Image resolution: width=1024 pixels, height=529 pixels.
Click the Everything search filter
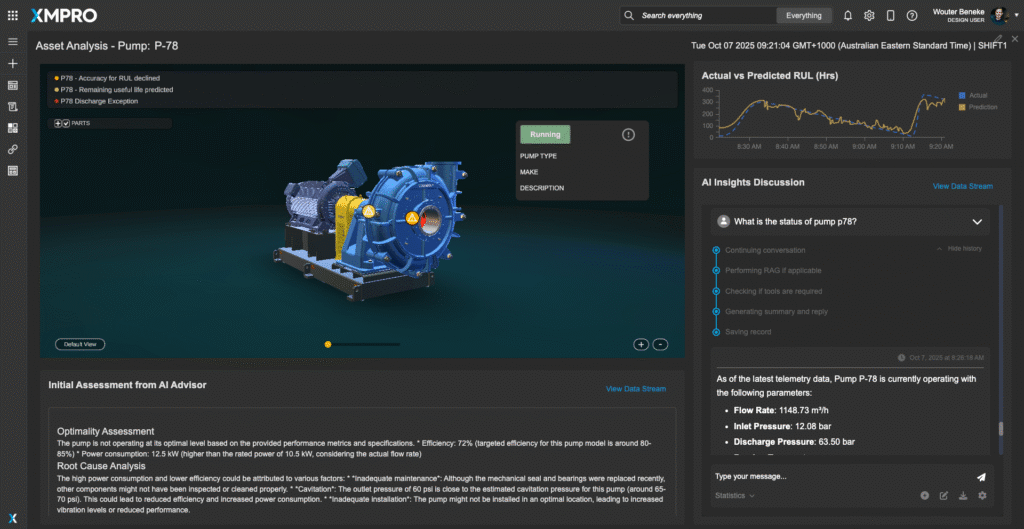click(x=804, y=16)
